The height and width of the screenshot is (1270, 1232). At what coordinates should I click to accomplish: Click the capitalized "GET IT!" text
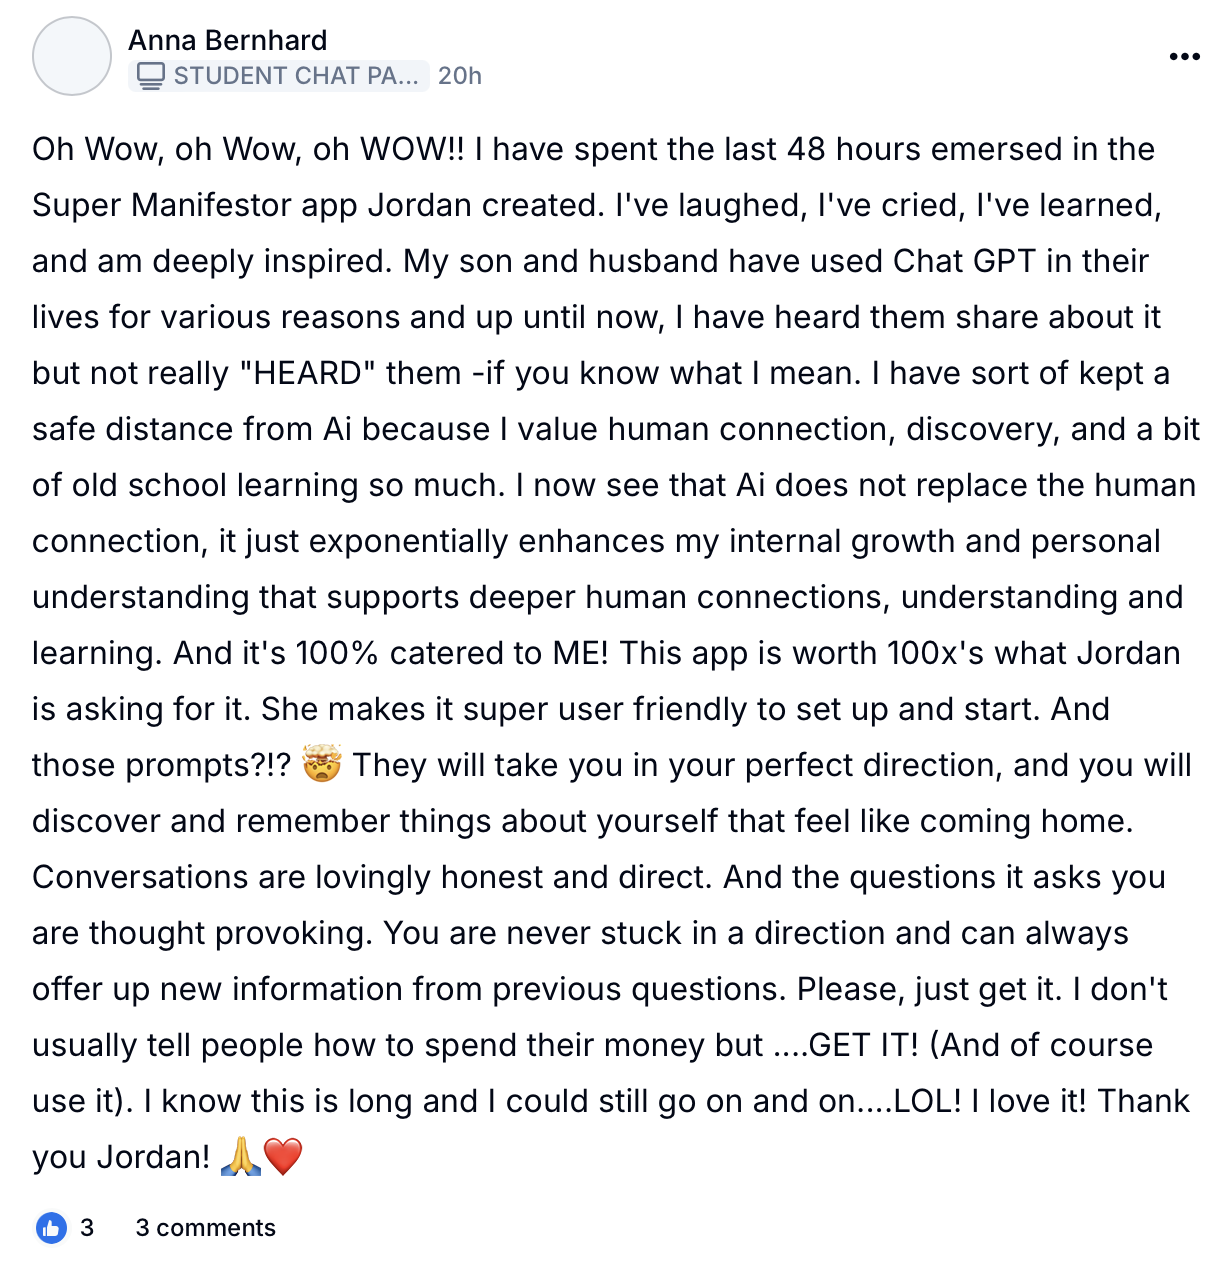click(863, 1045)
